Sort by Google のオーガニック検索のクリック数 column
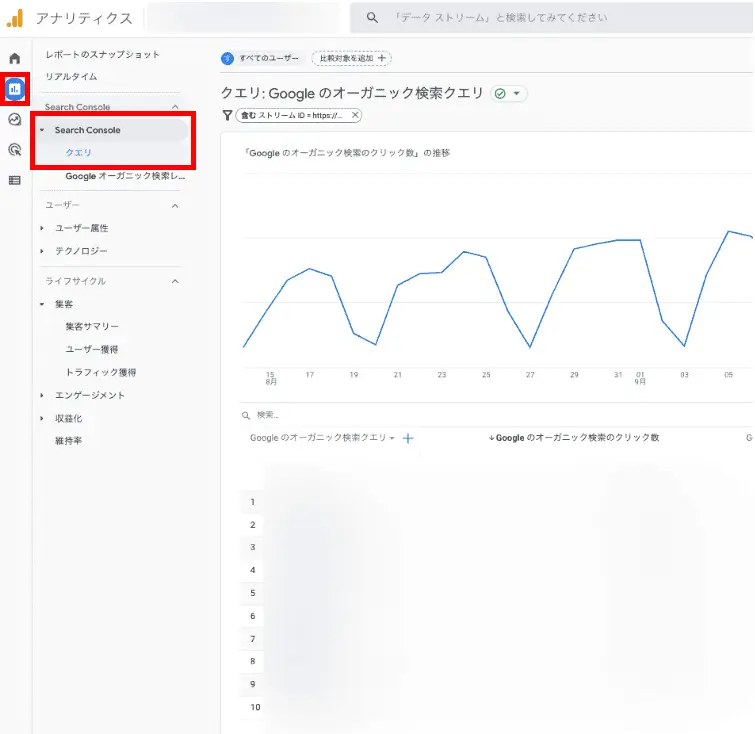 coord(574,438)
